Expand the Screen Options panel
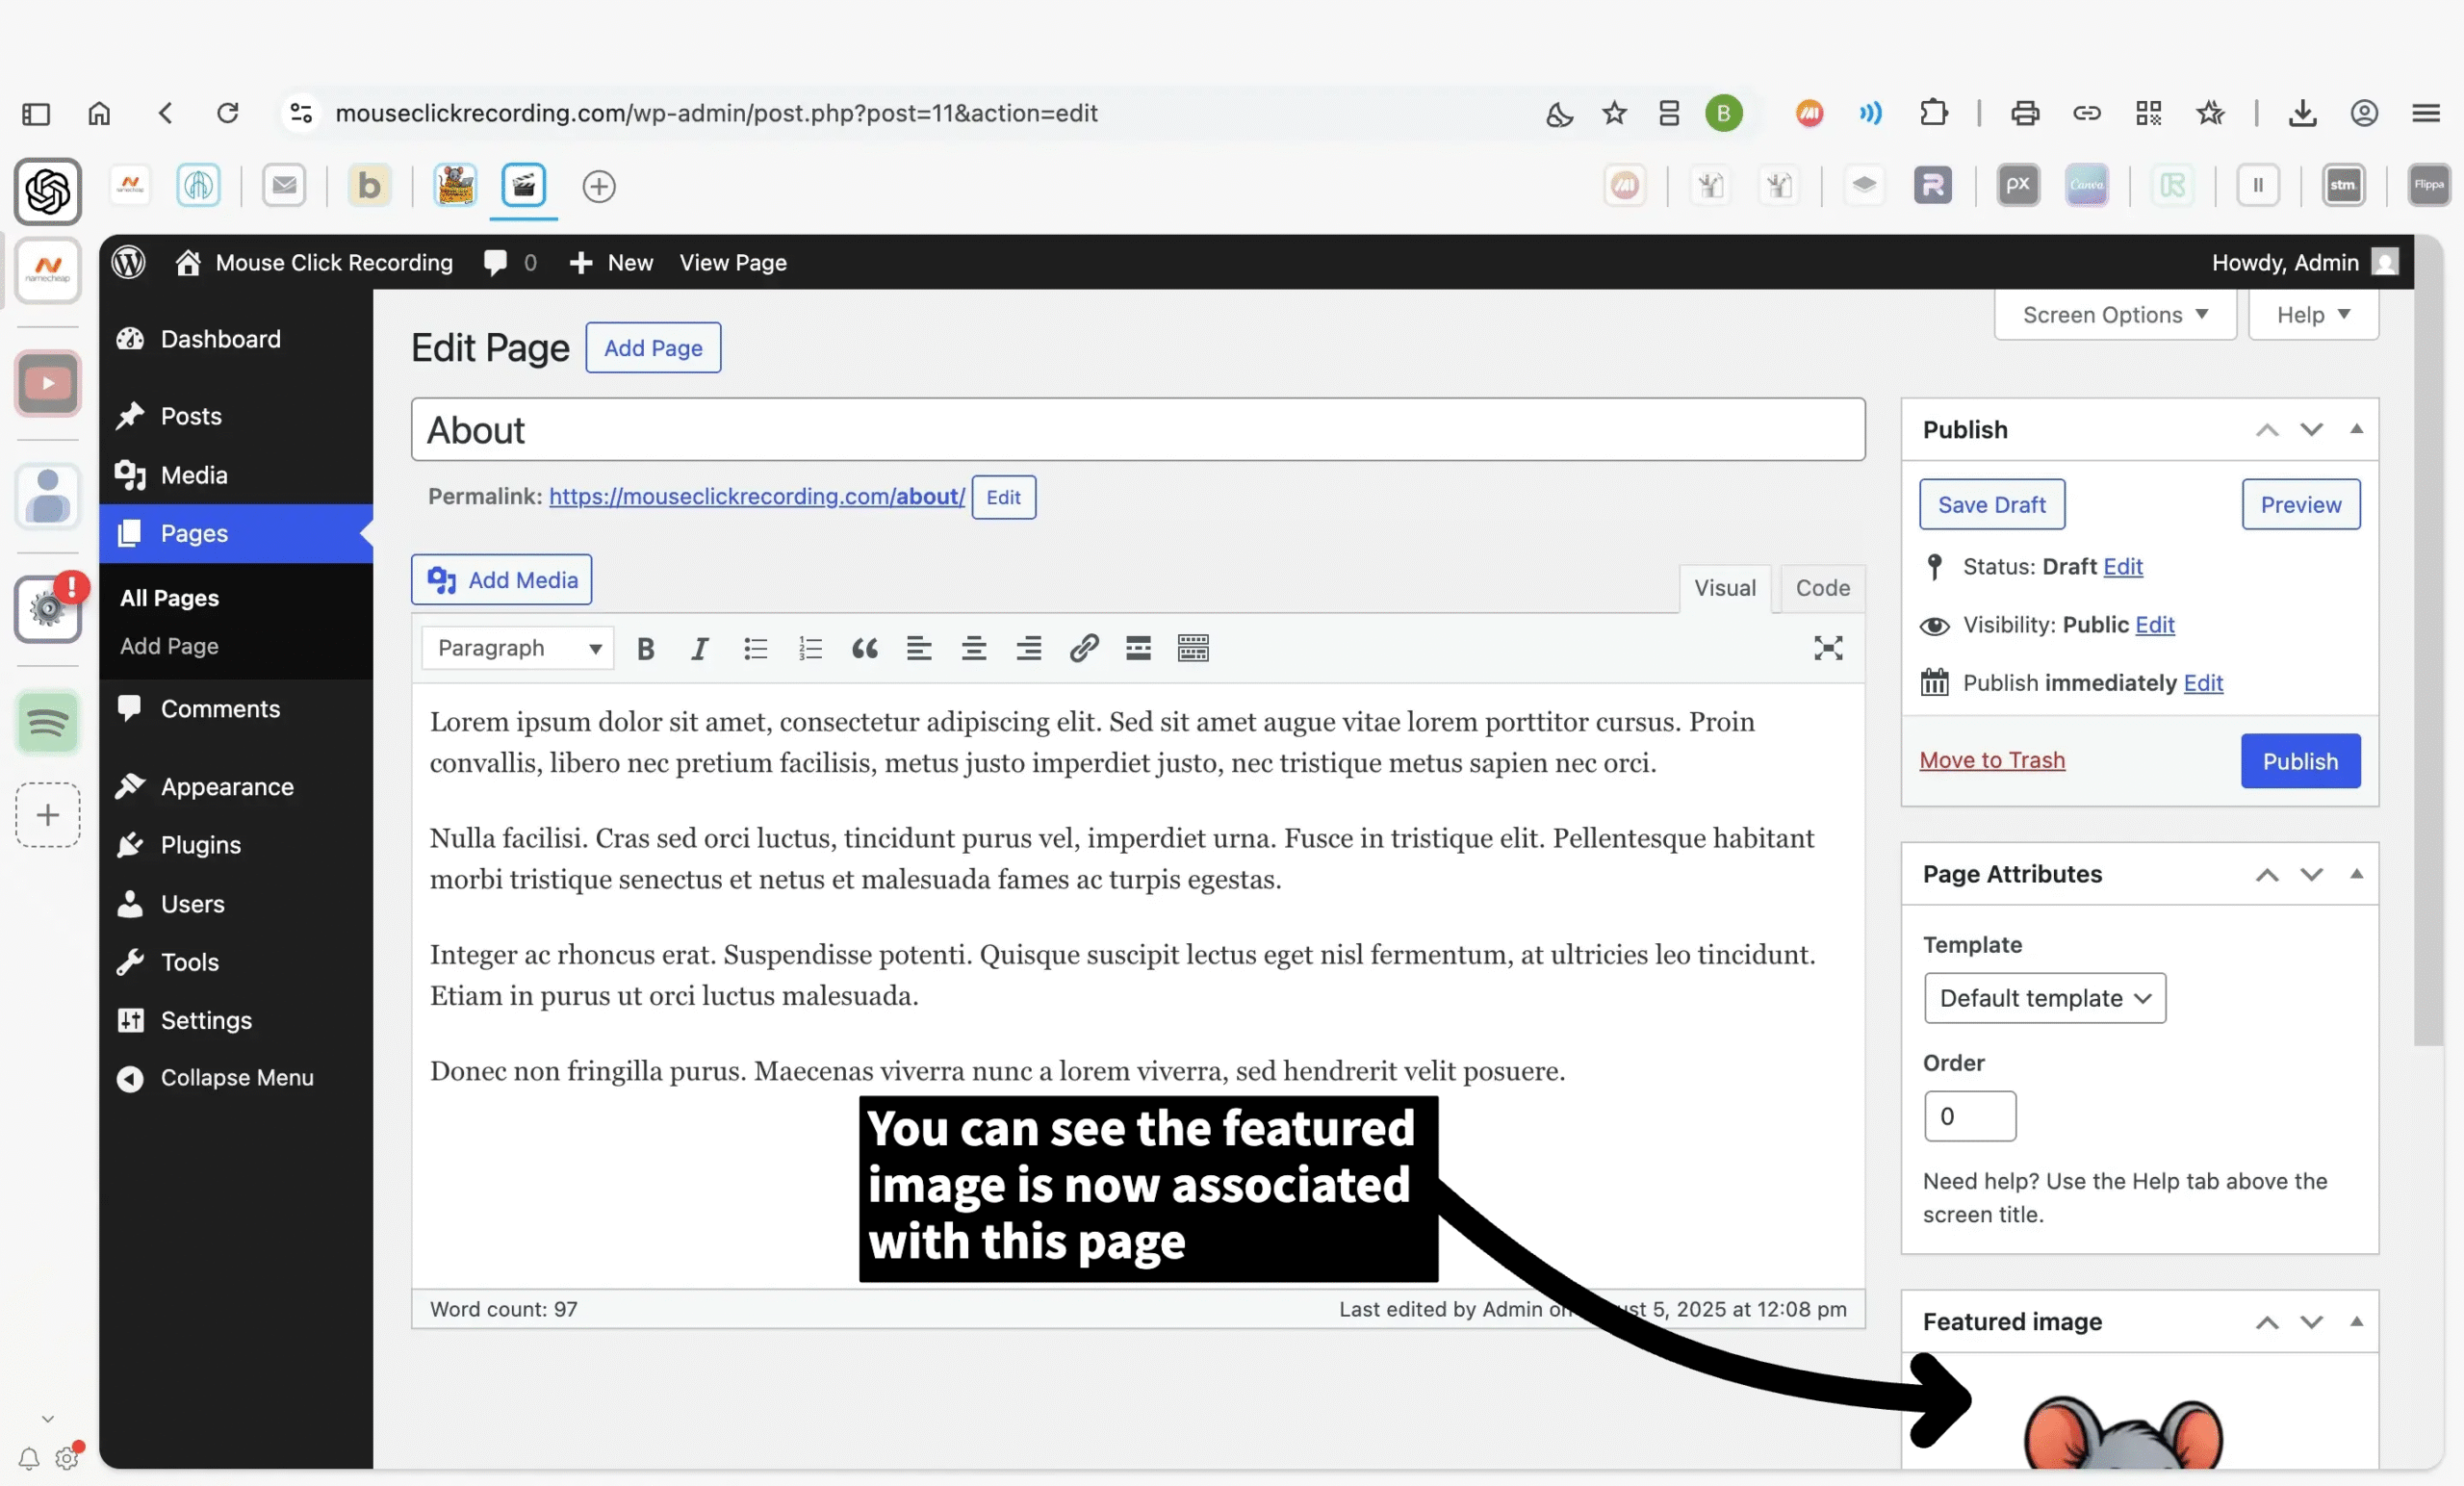This screenshot has width=2464, height=1486. [x=2114, y=315]
